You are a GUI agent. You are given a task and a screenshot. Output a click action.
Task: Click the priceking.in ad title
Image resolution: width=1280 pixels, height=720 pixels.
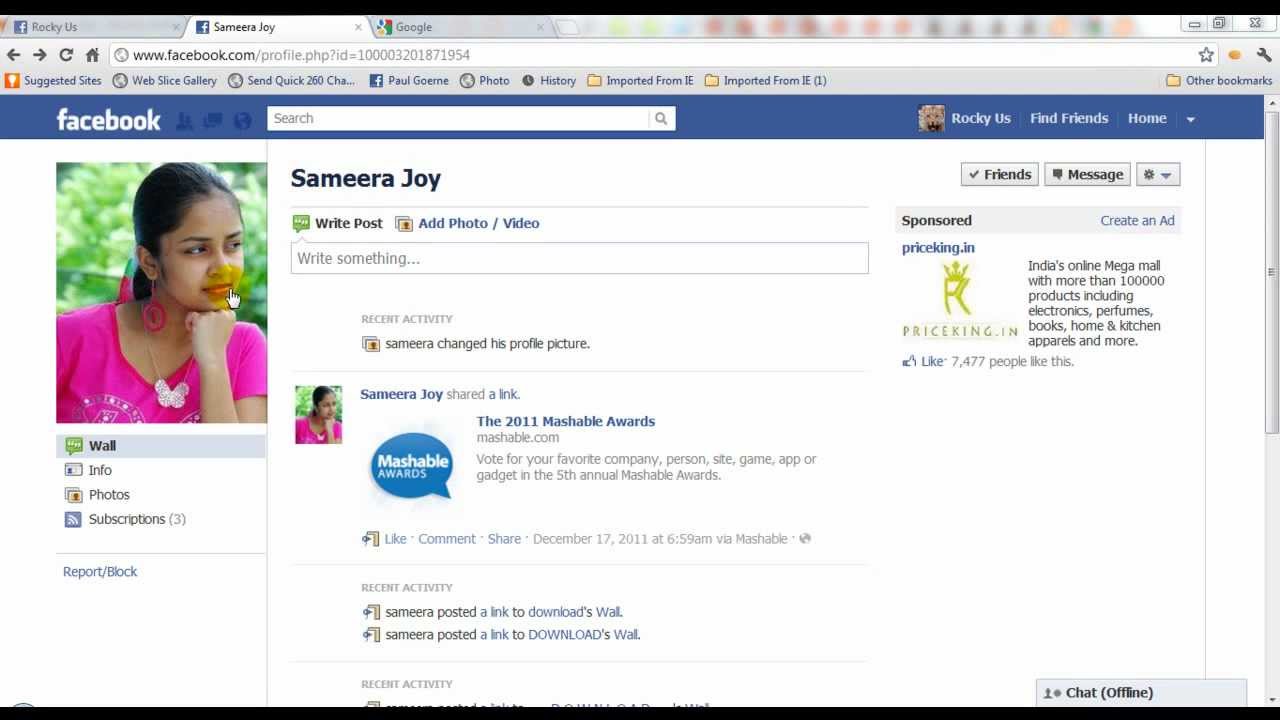(938, 248)
